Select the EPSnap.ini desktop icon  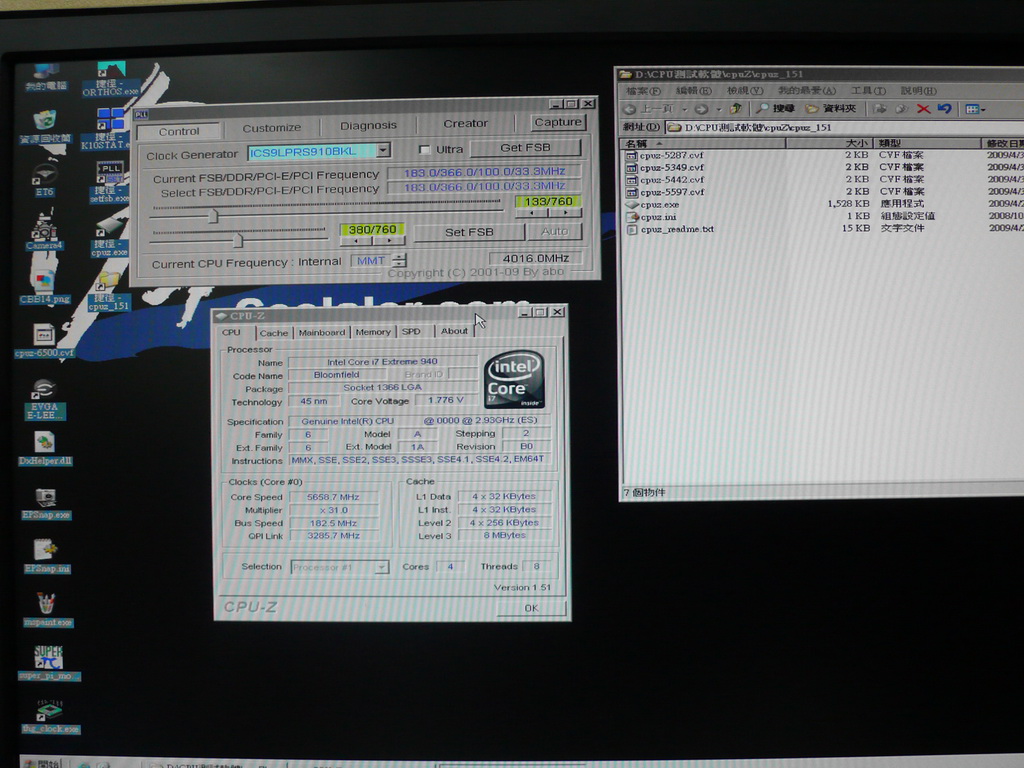tap(46, 556)
